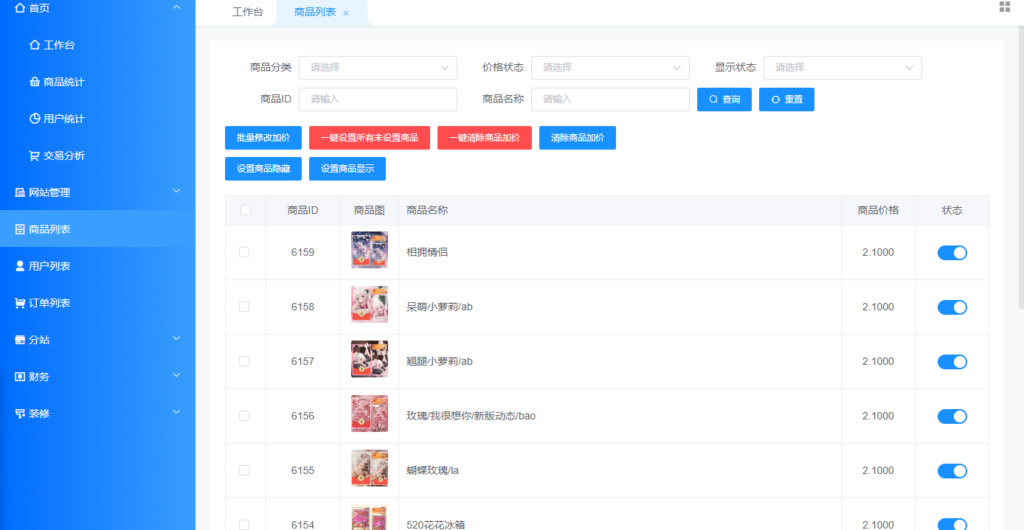Click the list icon beside sidebar 商品列表
Screen dimensions: 1024x530
coord(20,229)
